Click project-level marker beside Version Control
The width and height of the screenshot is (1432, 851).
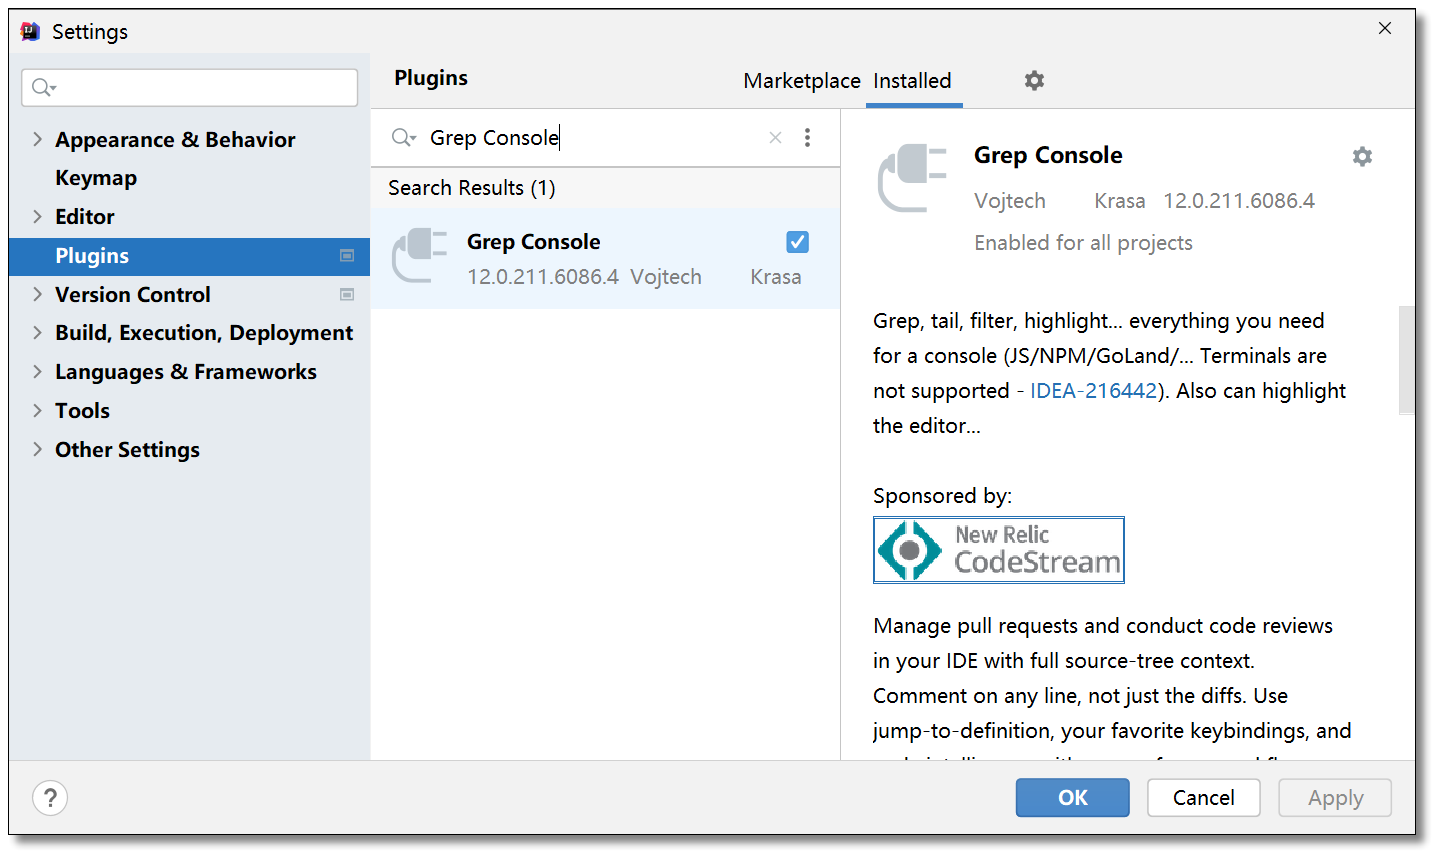(x=347, y=295)
